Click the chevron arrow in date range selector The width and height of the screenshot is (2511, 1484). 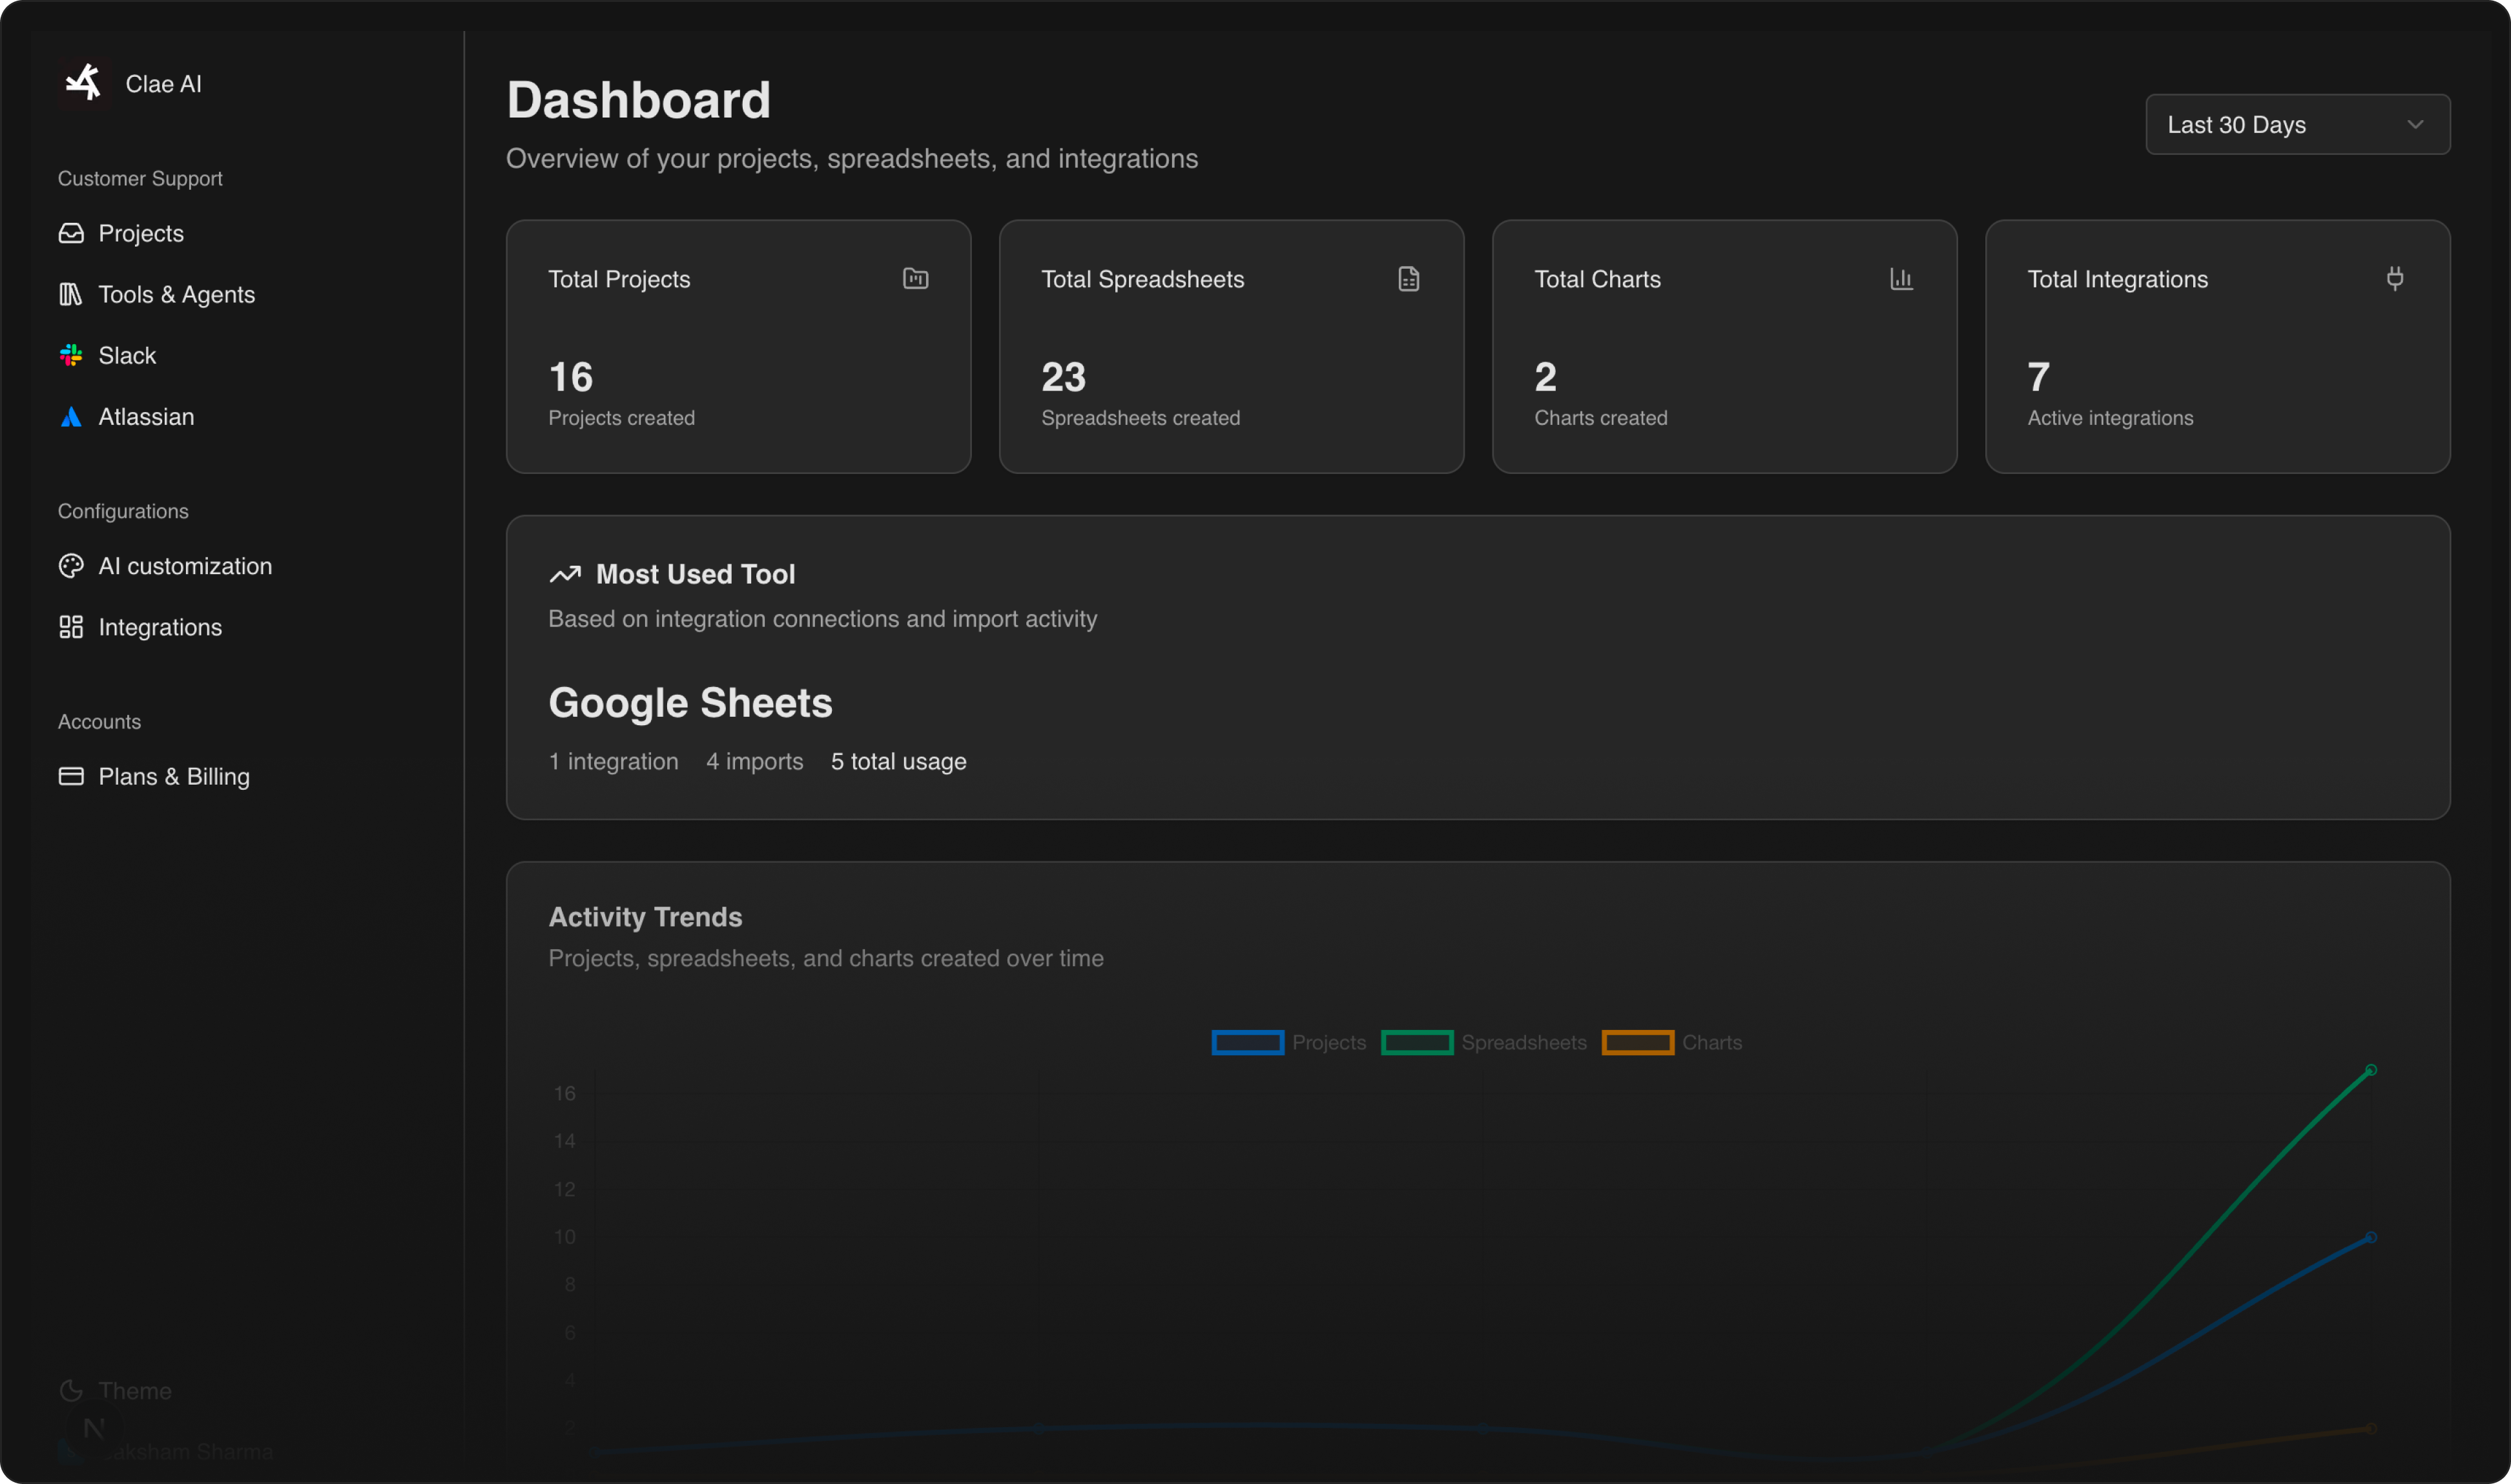coord(2415,124)
